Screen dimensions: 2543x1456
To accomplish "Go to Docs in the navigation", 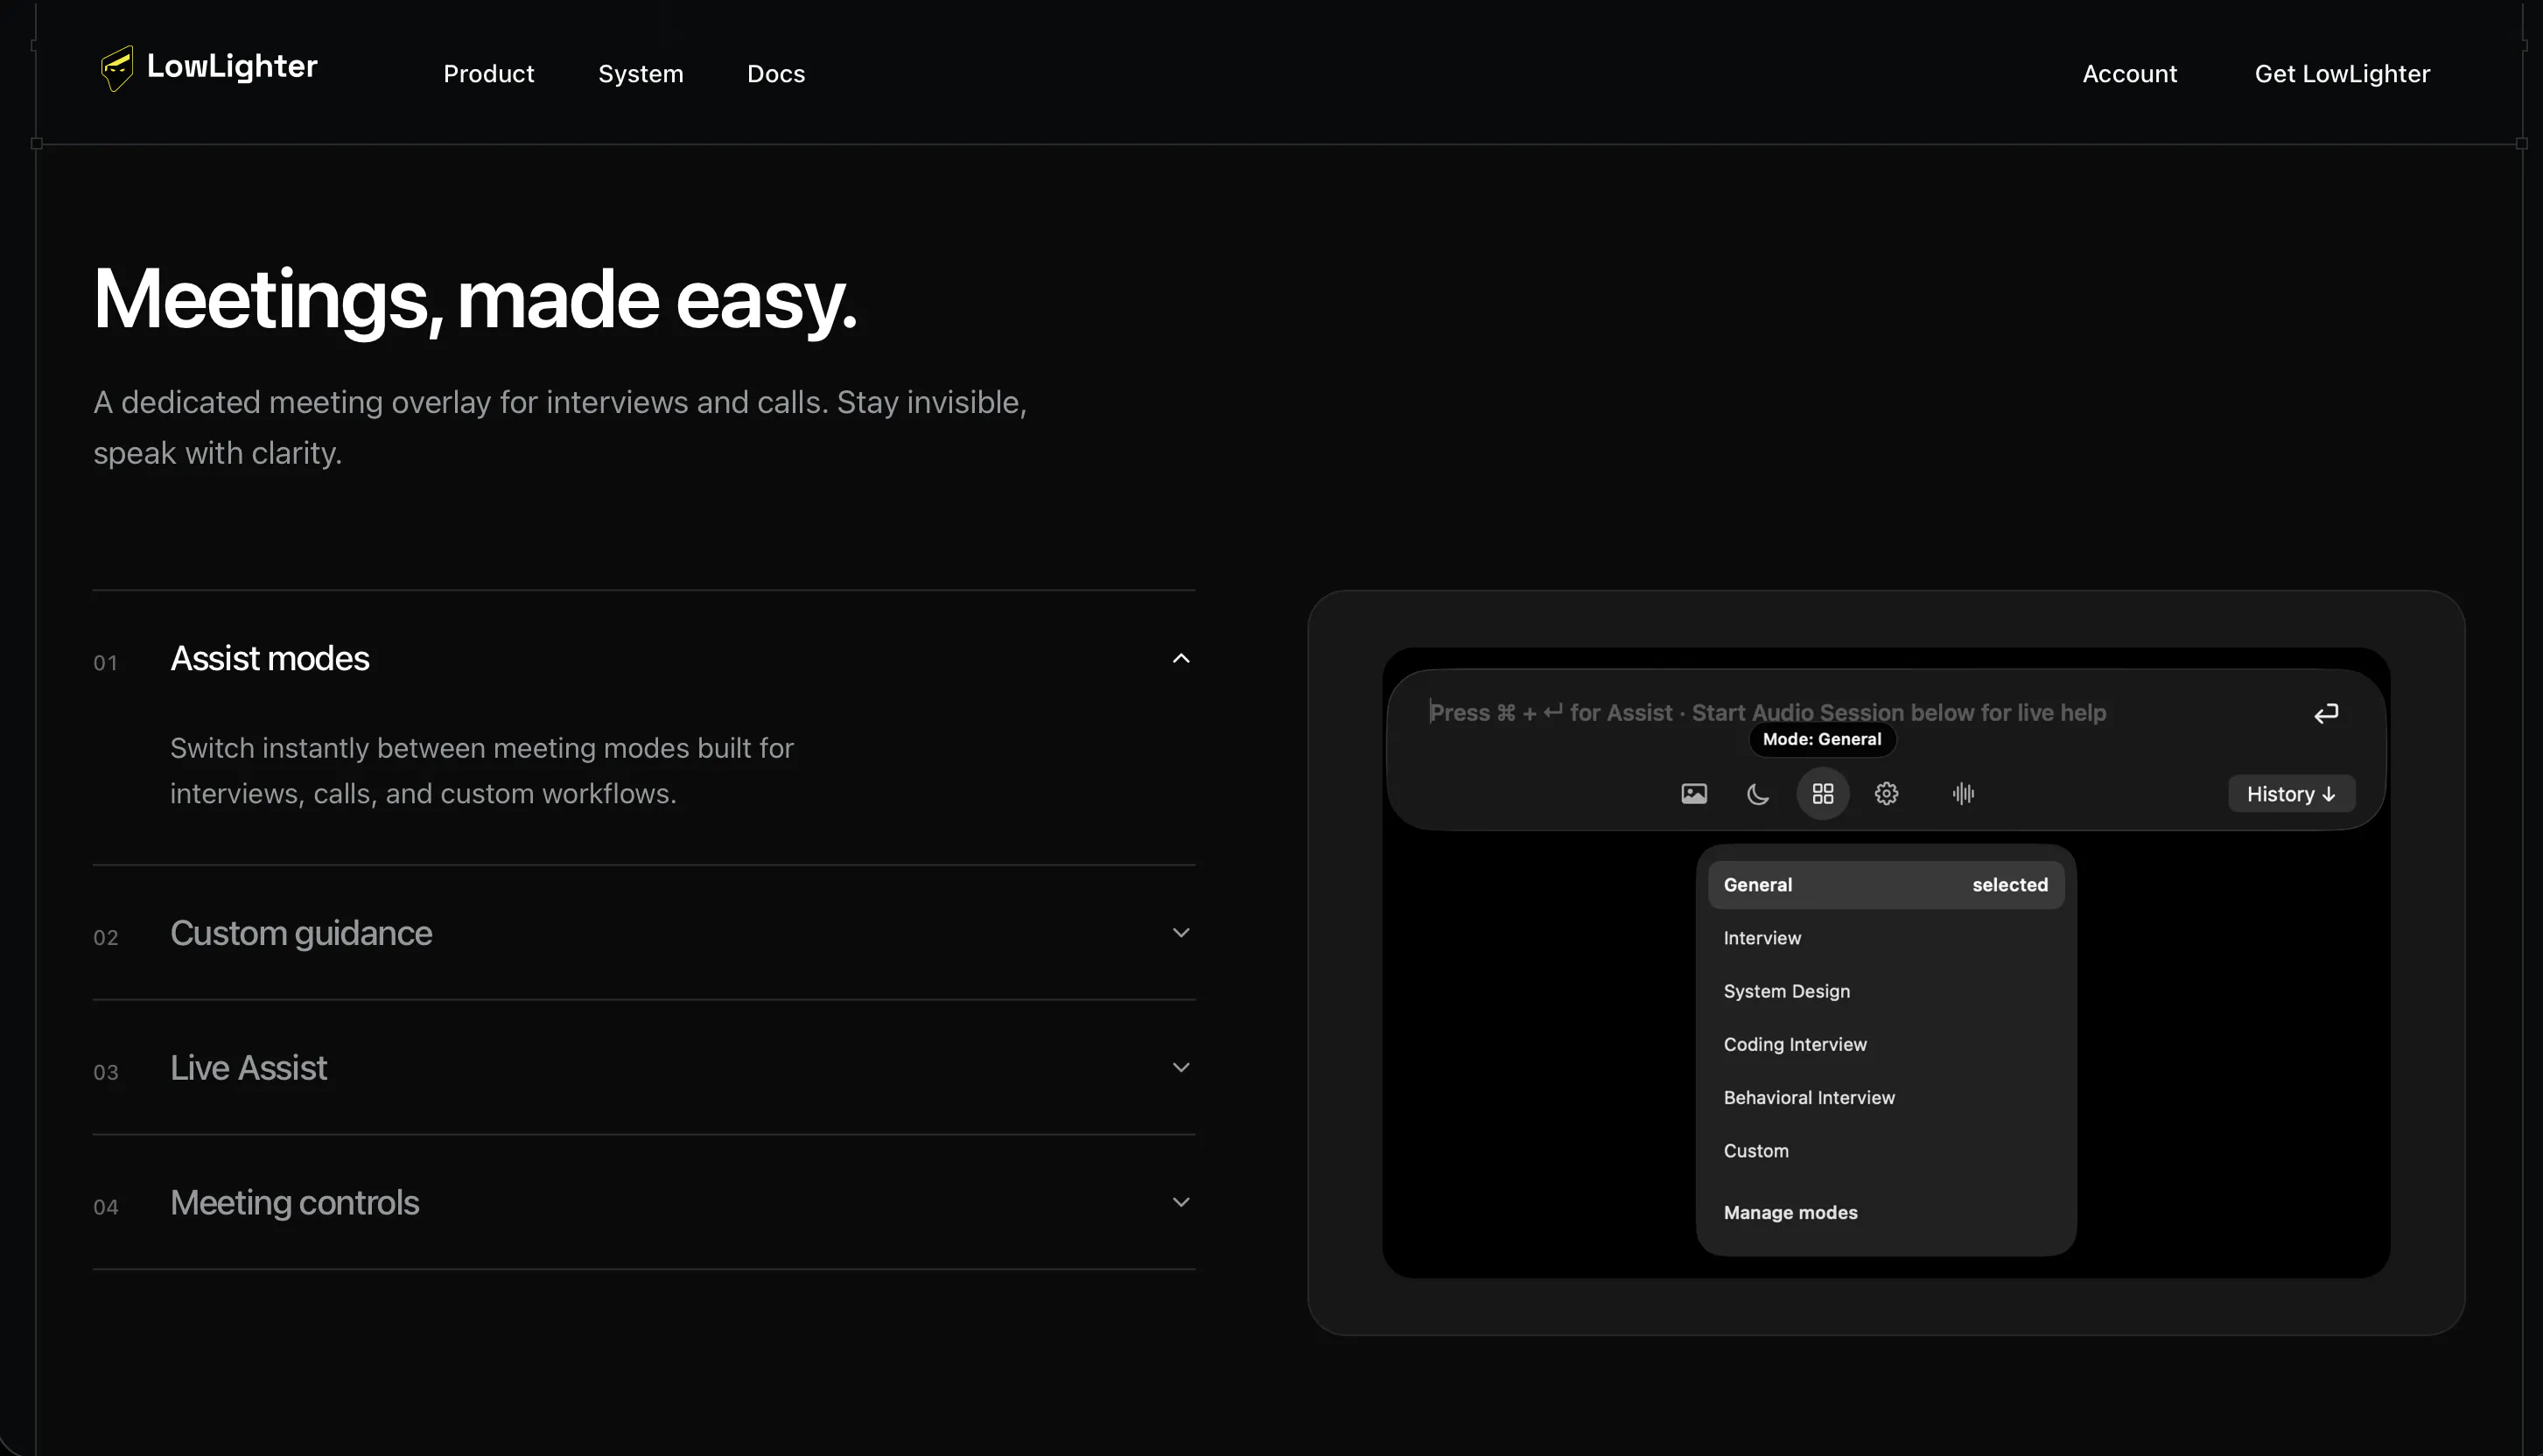I will coord(776,74).
